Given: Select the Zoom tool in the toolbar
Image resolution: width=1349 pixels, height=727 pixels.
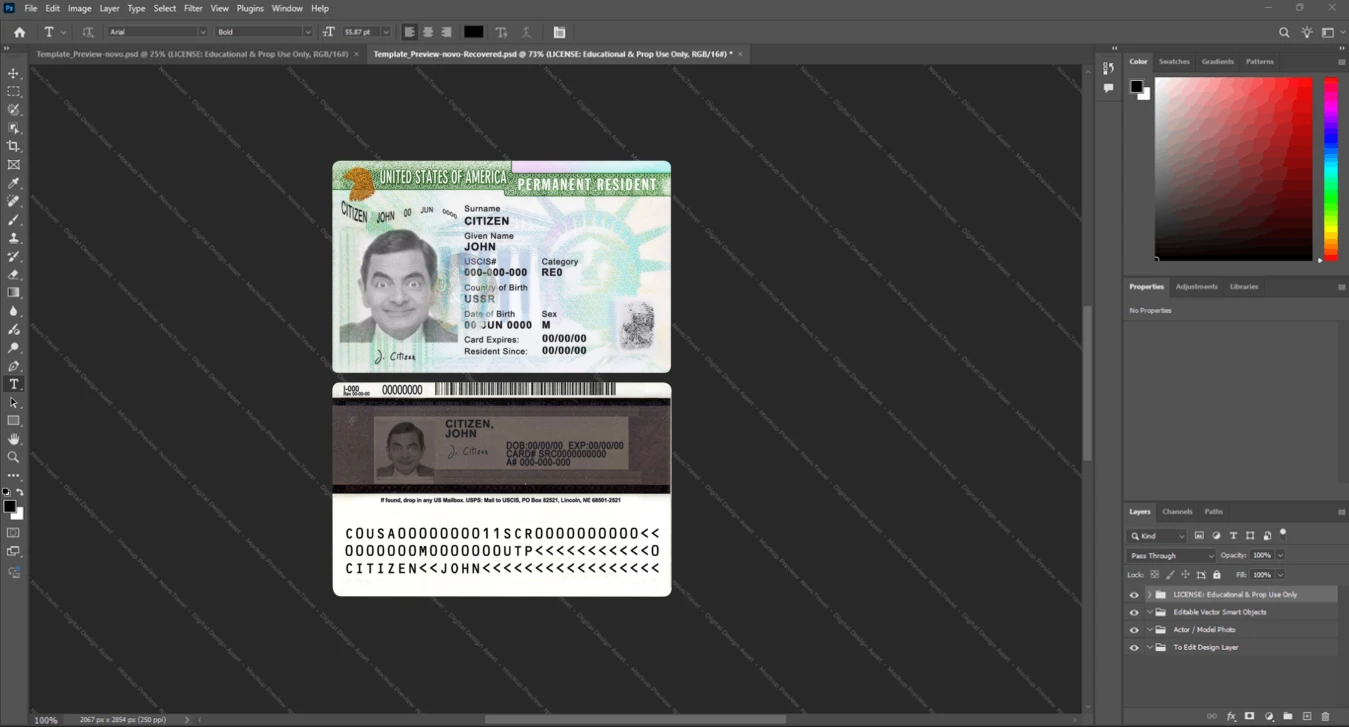Looking at the screenshot, I should coord(14,457).
